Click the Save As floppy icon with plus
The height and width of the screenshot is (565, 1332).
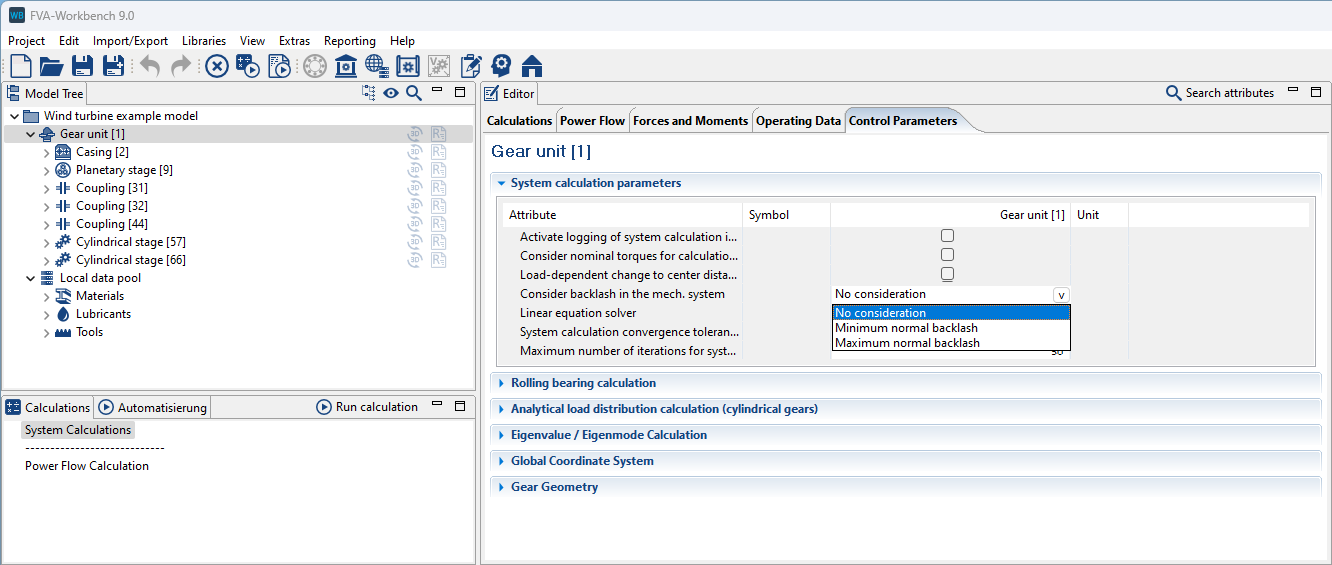113,66
